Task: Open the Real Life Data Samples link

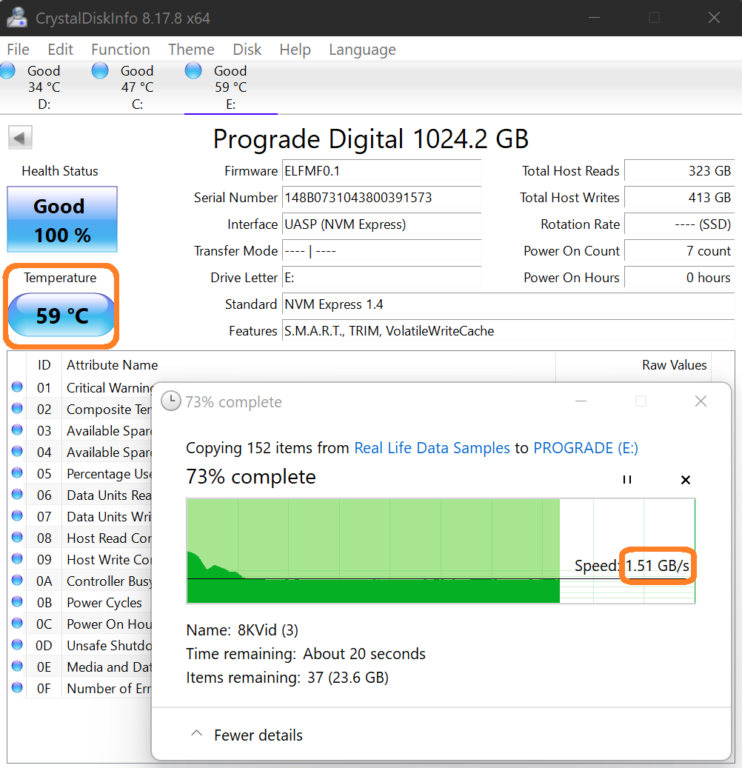Action: pyautogui.click(x=432, y=448)
